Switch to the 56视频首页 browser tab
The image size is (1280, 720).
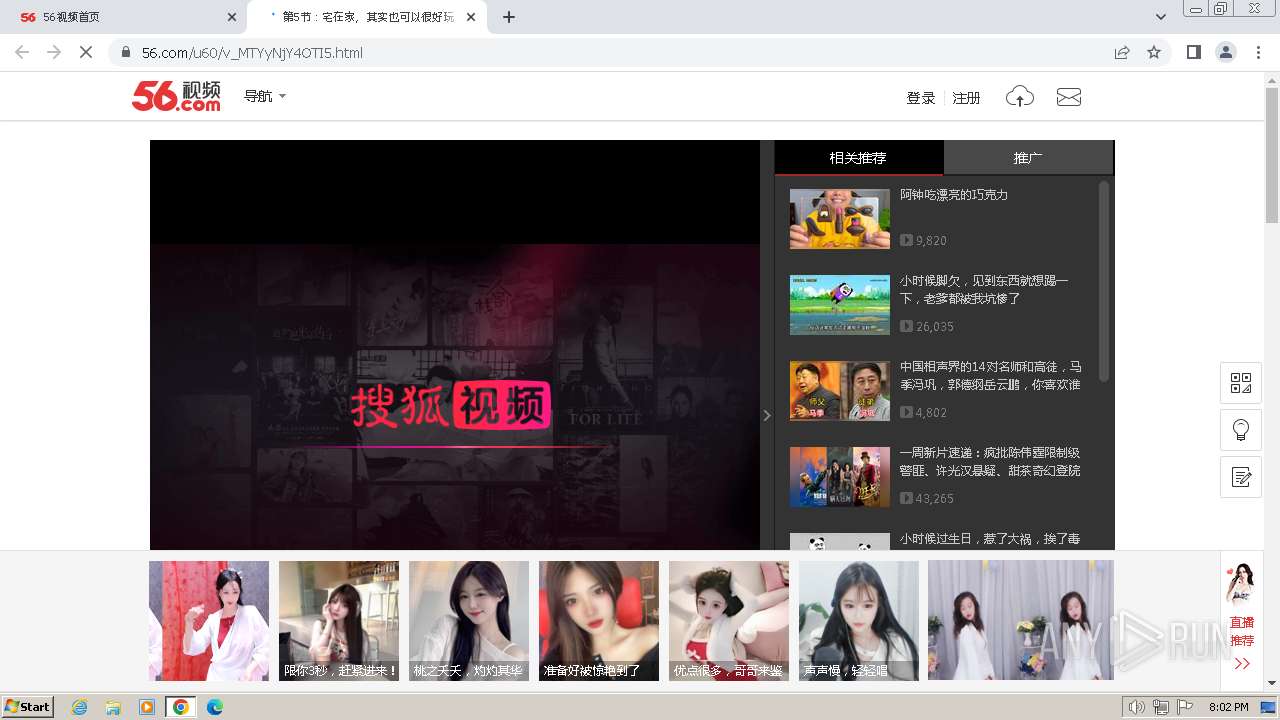pyautogui.click(x=125, y=17)
